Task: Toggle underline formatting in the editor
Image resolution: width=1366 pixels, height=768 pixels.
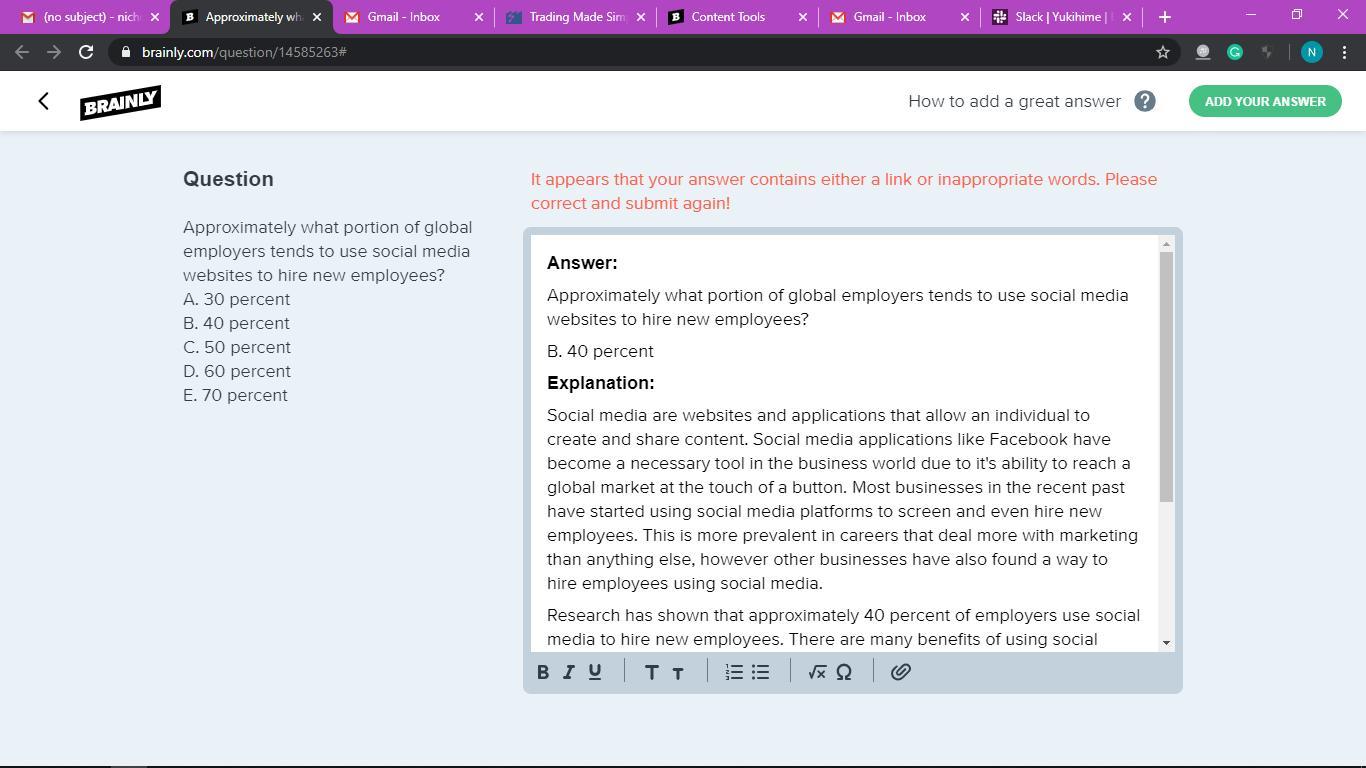Action: (595, 672)
